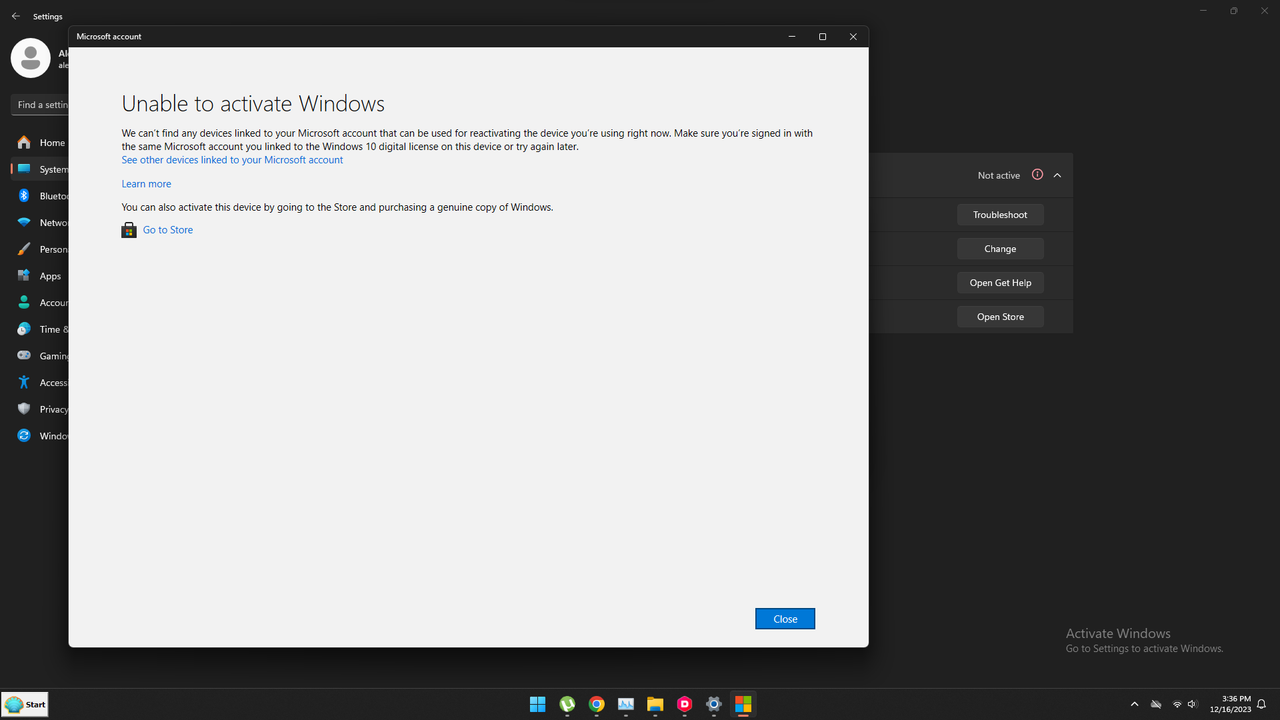This screenshot has height=720, width=1280.
Task: Click the Find a setting search box
Action: (40, 105)
